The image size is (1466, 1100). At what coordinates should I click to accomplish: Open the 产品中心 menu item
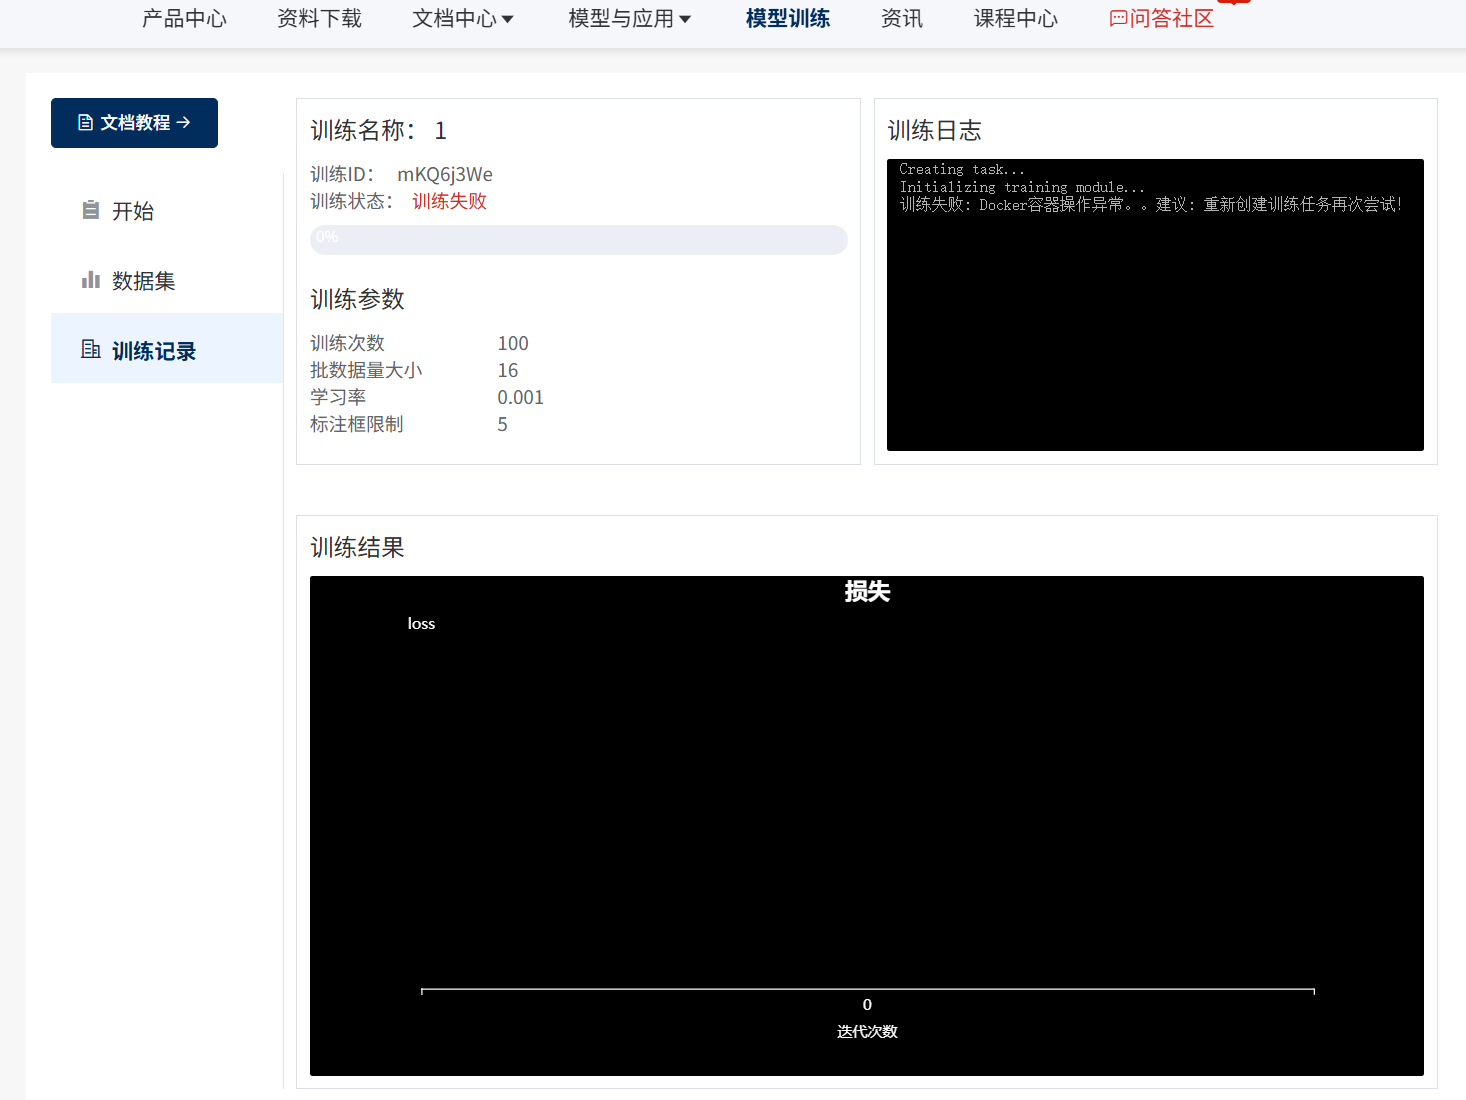pyautogui.click(x=184, y=19)
